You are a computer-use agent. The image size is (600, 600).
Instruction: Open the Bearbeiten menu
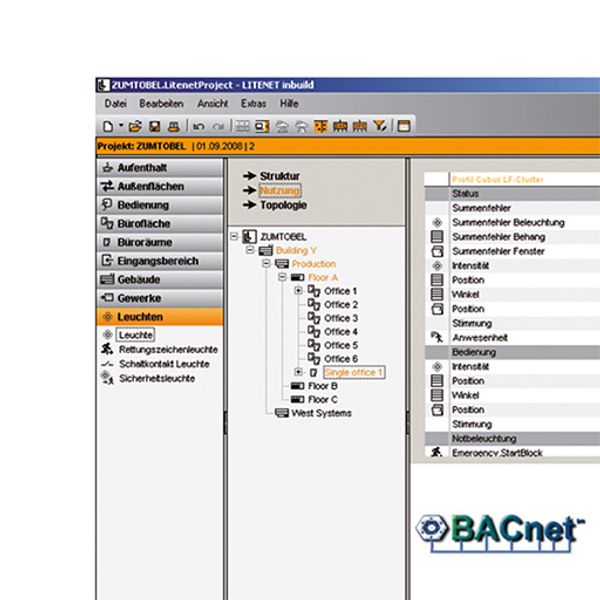tap(161, 103)
